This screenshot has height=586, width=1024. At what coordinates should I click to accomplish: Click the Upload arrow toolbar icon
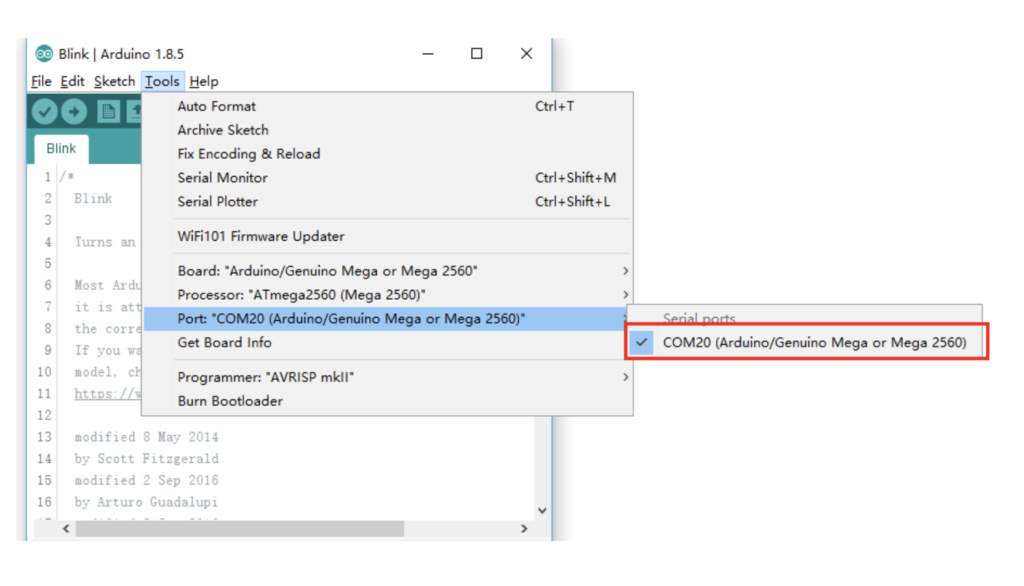(74, 112)
